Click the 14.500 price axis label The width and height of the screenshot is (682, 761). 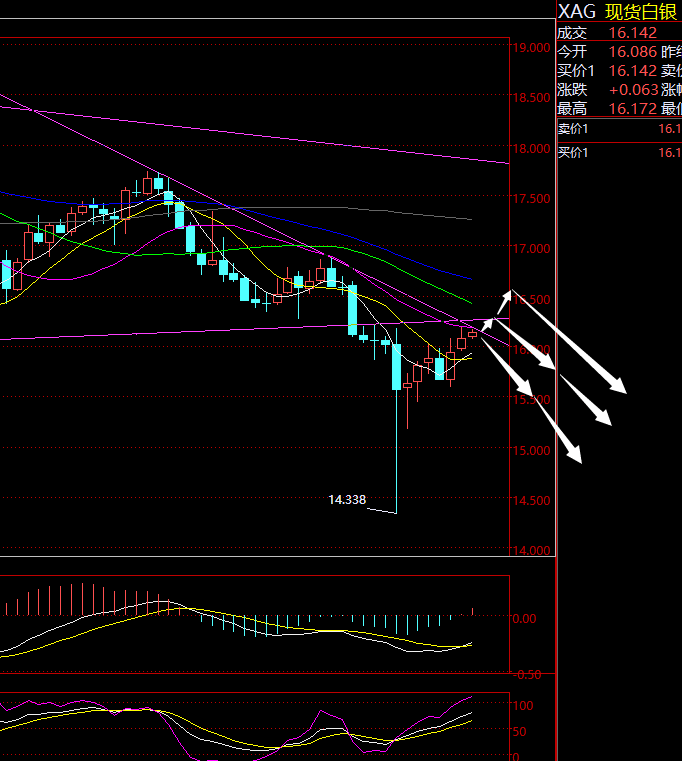pyautogui.click(x=532, y=500)
